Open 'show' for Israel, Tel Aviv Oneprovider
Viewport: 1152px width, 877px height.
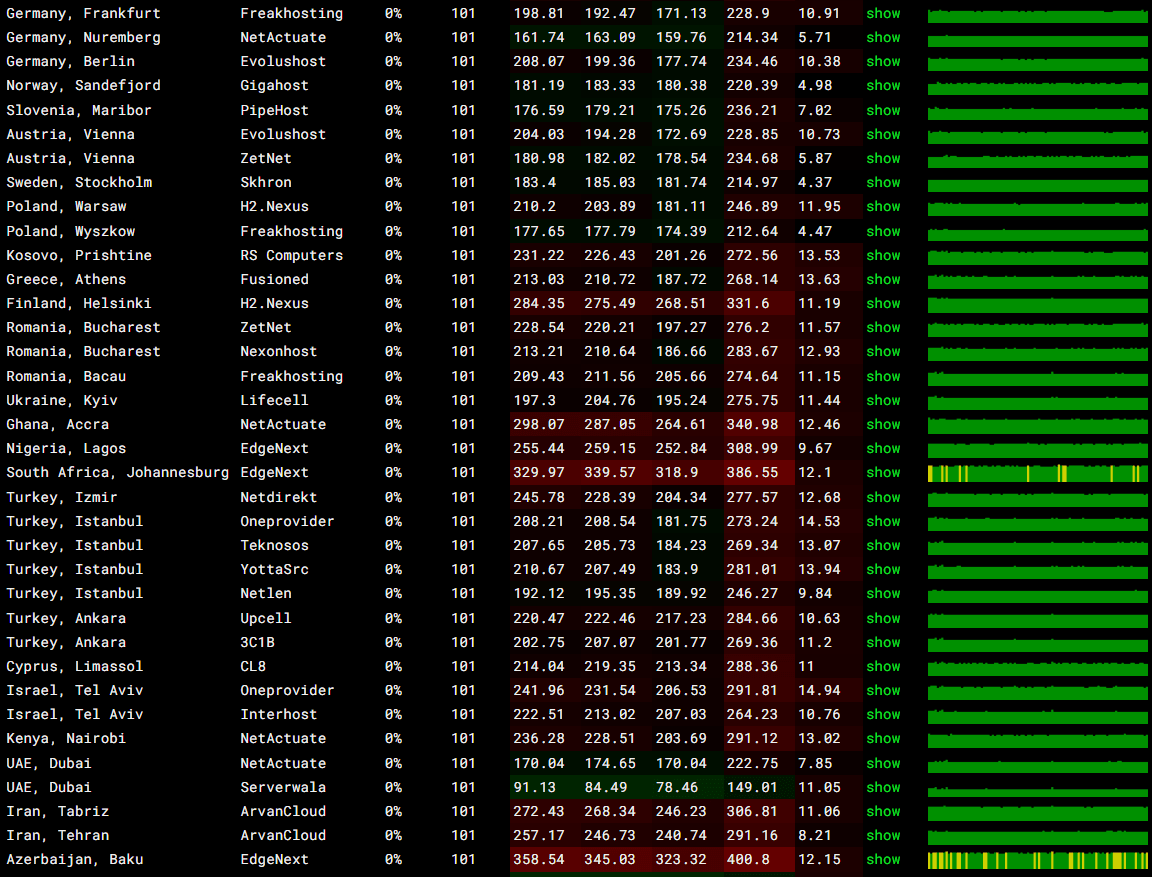tap(883, 690)
